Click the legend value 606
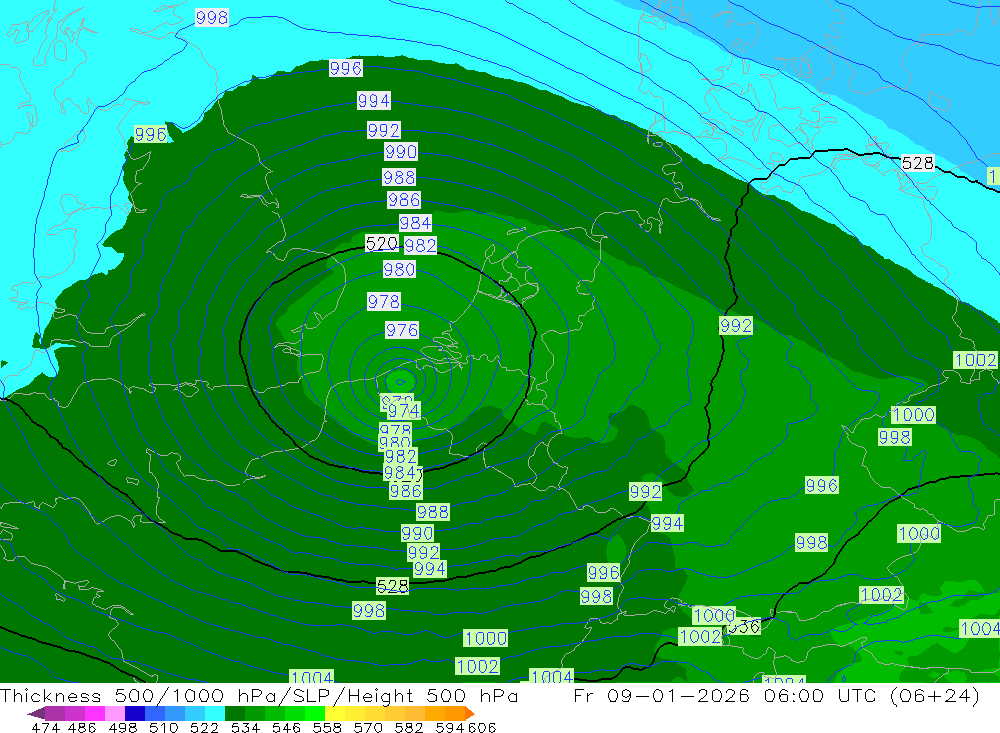This screenshot has width=1000, height=733. tap(482, 728)
